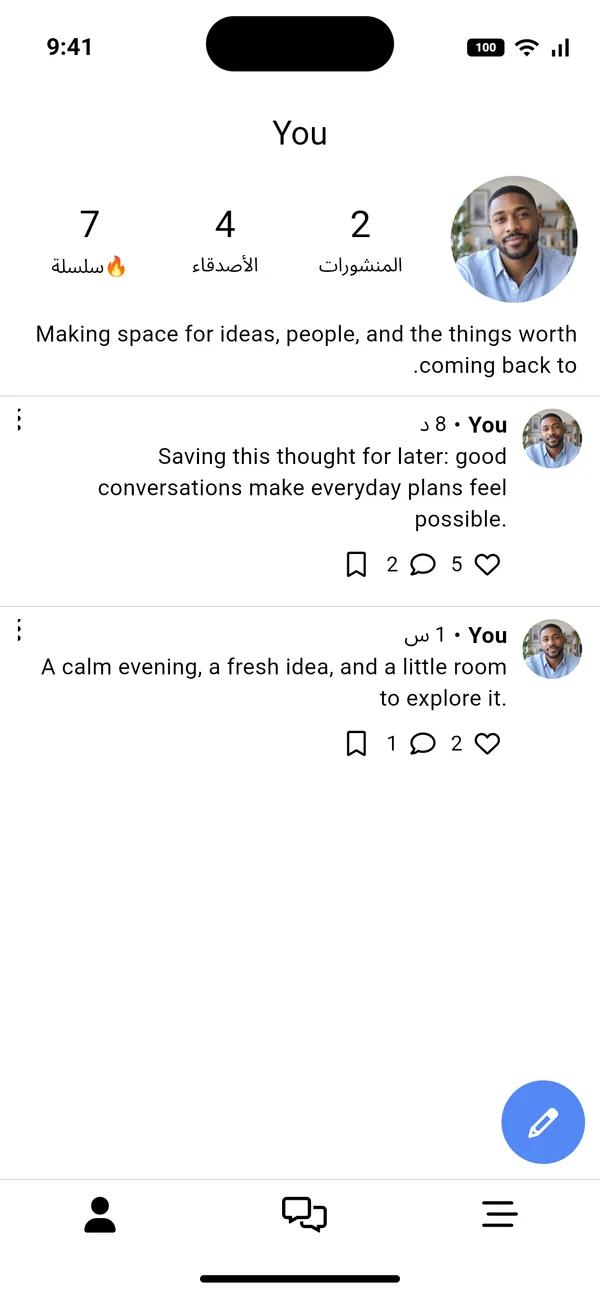
Task: Open comments on the "Saving this thought" post
Action: [x=423, y=565]
